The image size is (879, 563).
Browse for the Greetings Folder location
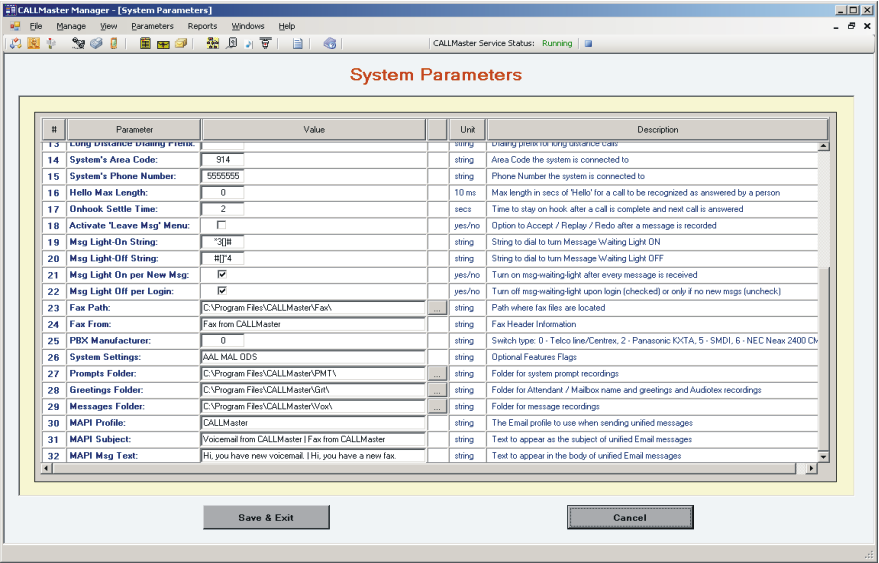point(437,390)
